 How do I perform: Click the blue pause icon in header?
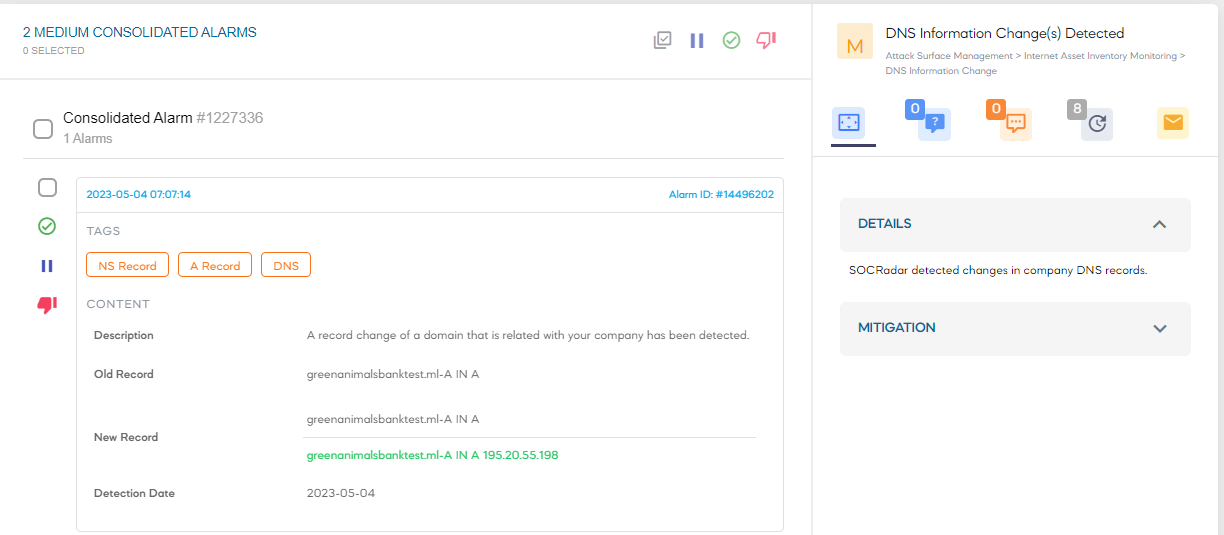[x=697, y=40]
